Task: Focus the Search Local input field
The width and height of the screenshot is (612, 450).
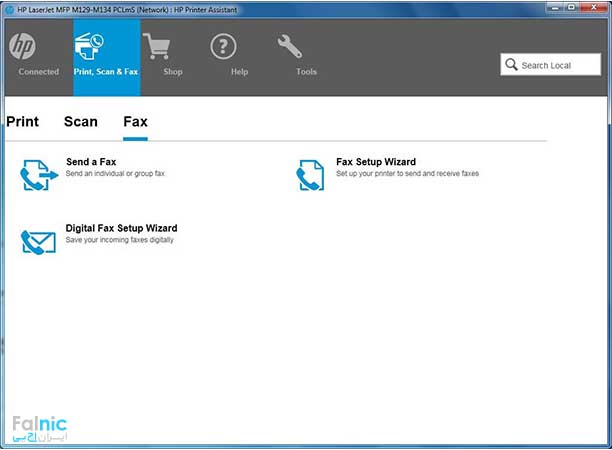Action: tap(558, 65)
